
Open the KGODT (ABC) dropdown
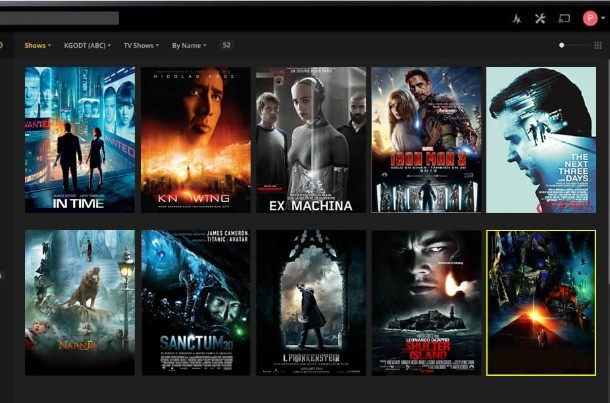coord(87,46)
